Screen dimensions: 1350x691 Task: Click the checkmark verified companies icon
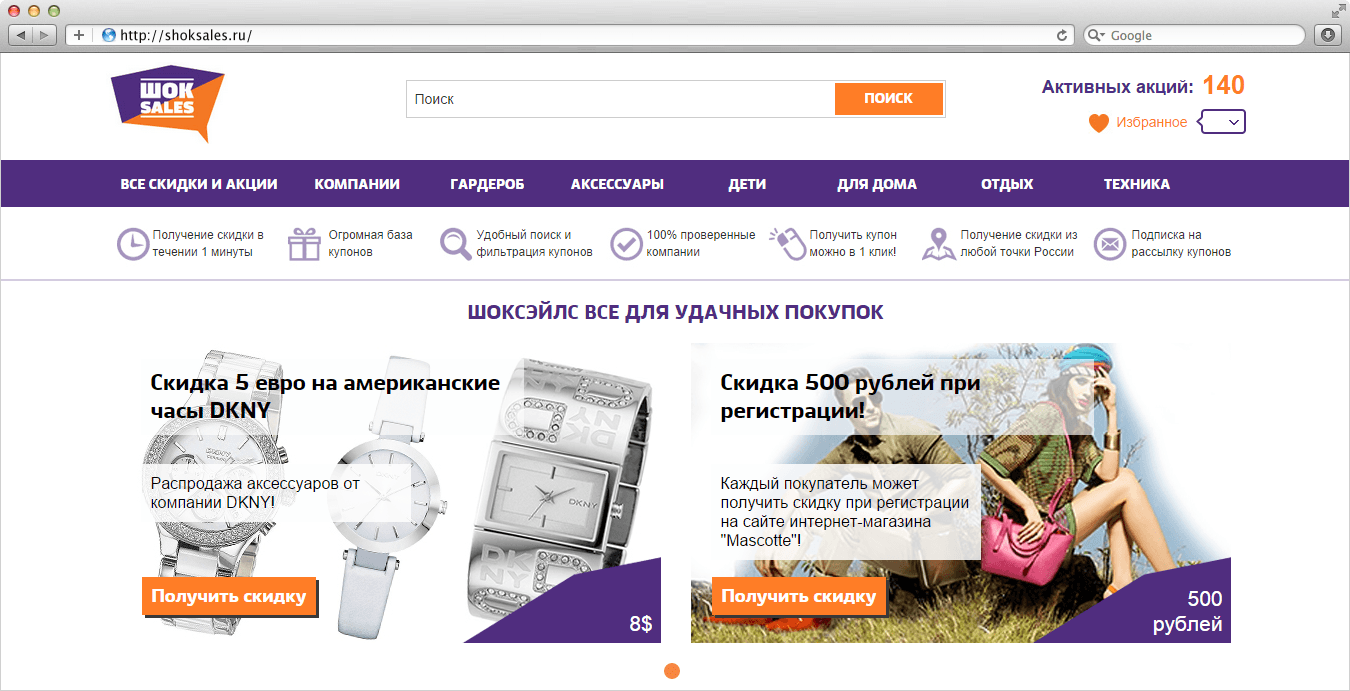(x=626, y=244)
